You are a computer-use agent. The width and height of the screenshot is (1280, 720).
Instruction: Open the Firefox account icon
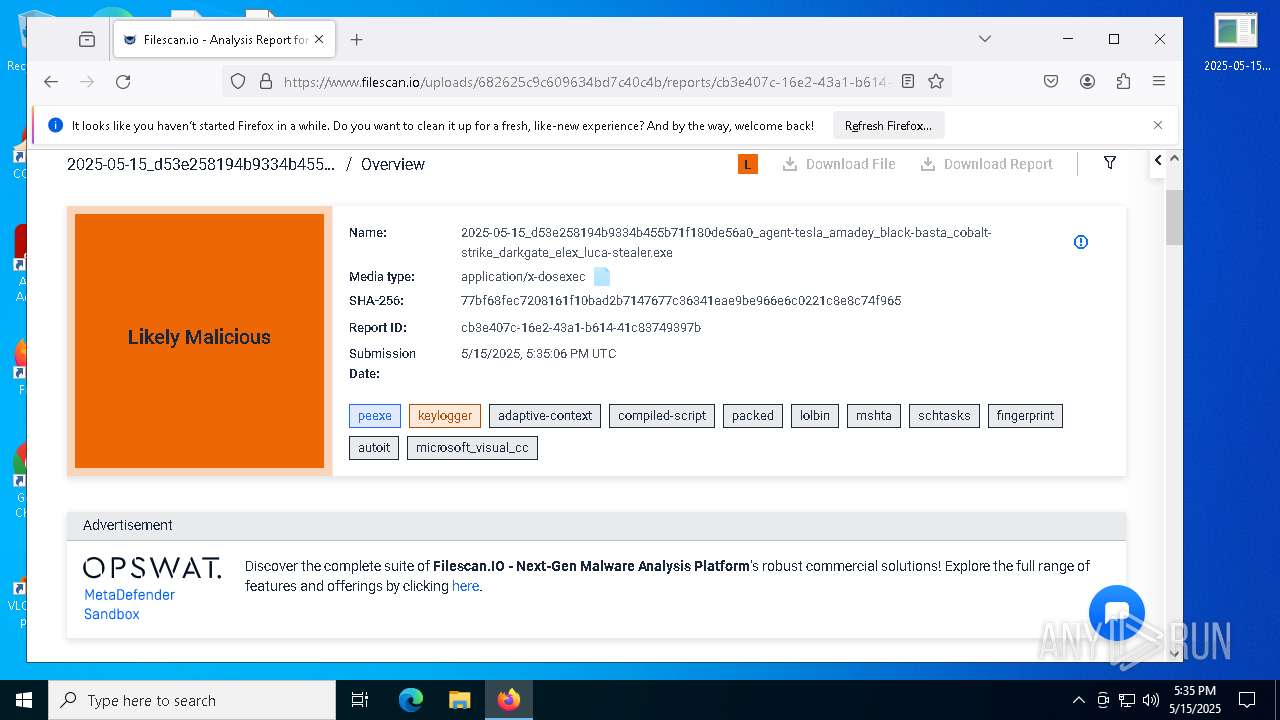(1087, 82)
